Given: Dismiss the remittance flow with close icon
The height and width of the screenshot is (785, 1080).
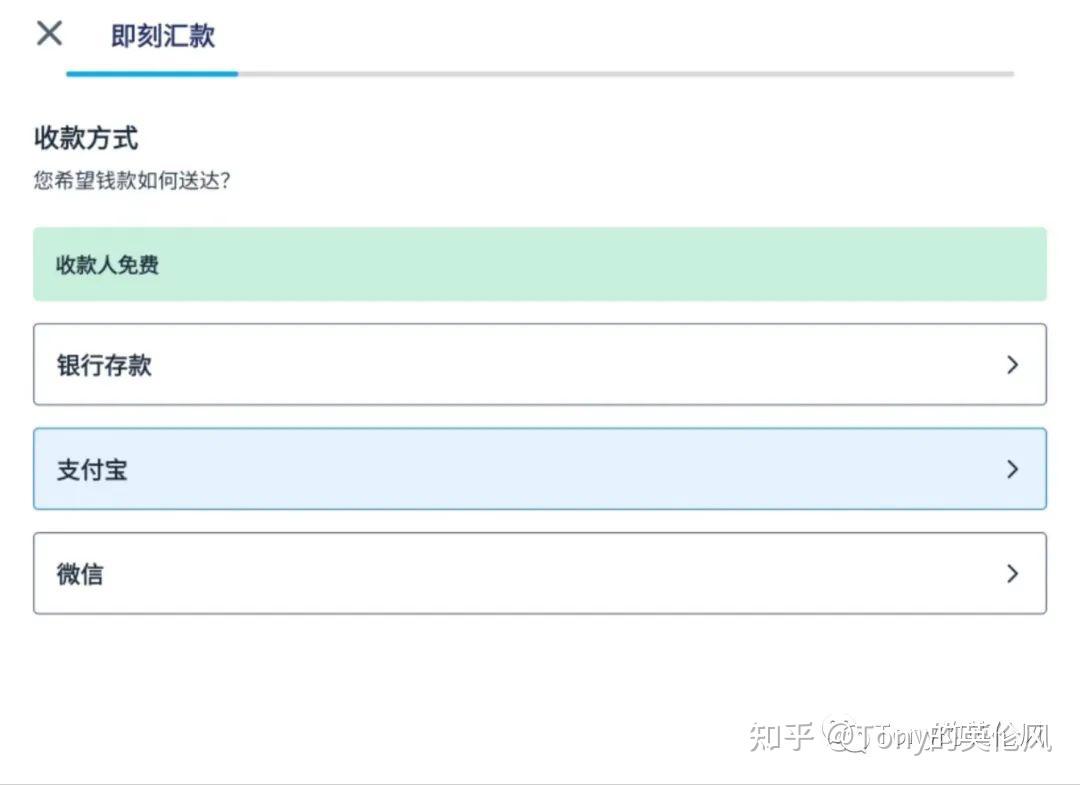Looking at the screenshot, I should tap(47, 33).
